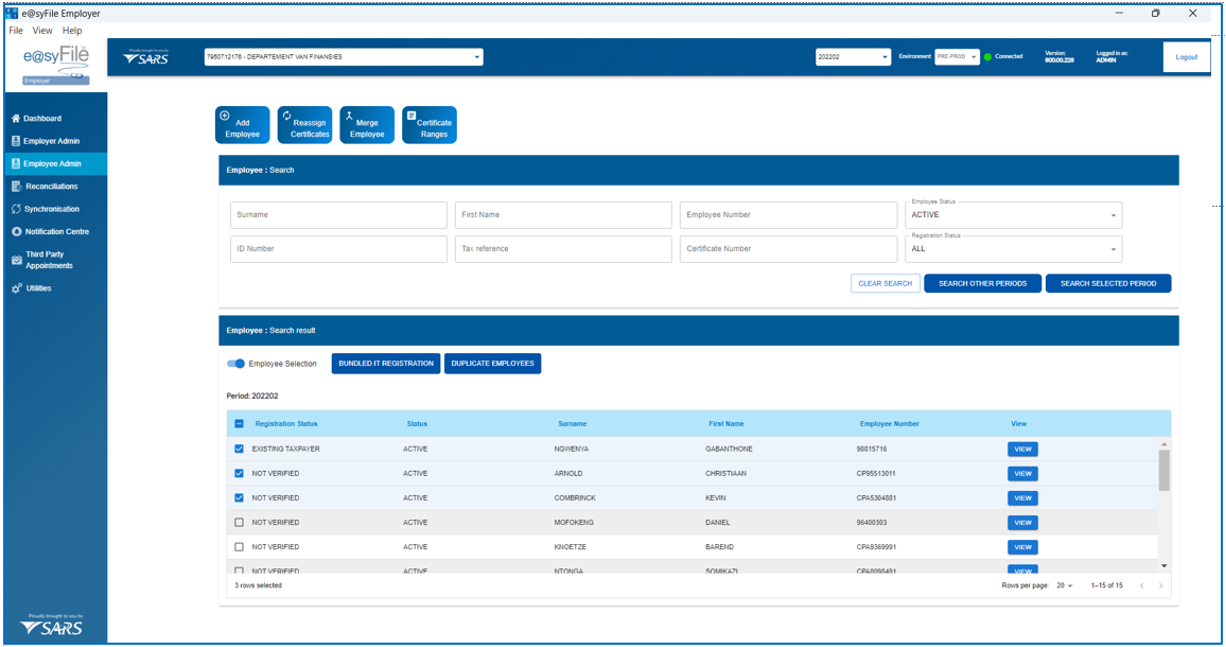Screen dimensions: 1226x647
Task: Open Notification Centre in the sidebar
Action: pos(56,231)
